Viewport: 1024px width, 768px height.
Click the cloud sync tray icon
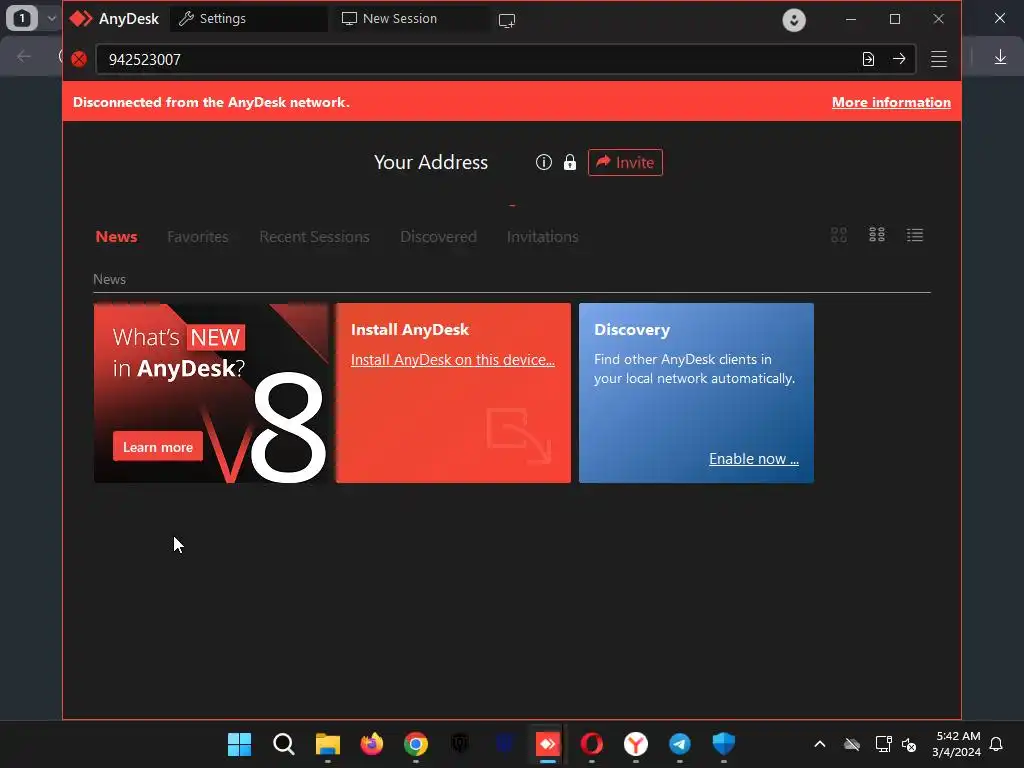[852, 744]
